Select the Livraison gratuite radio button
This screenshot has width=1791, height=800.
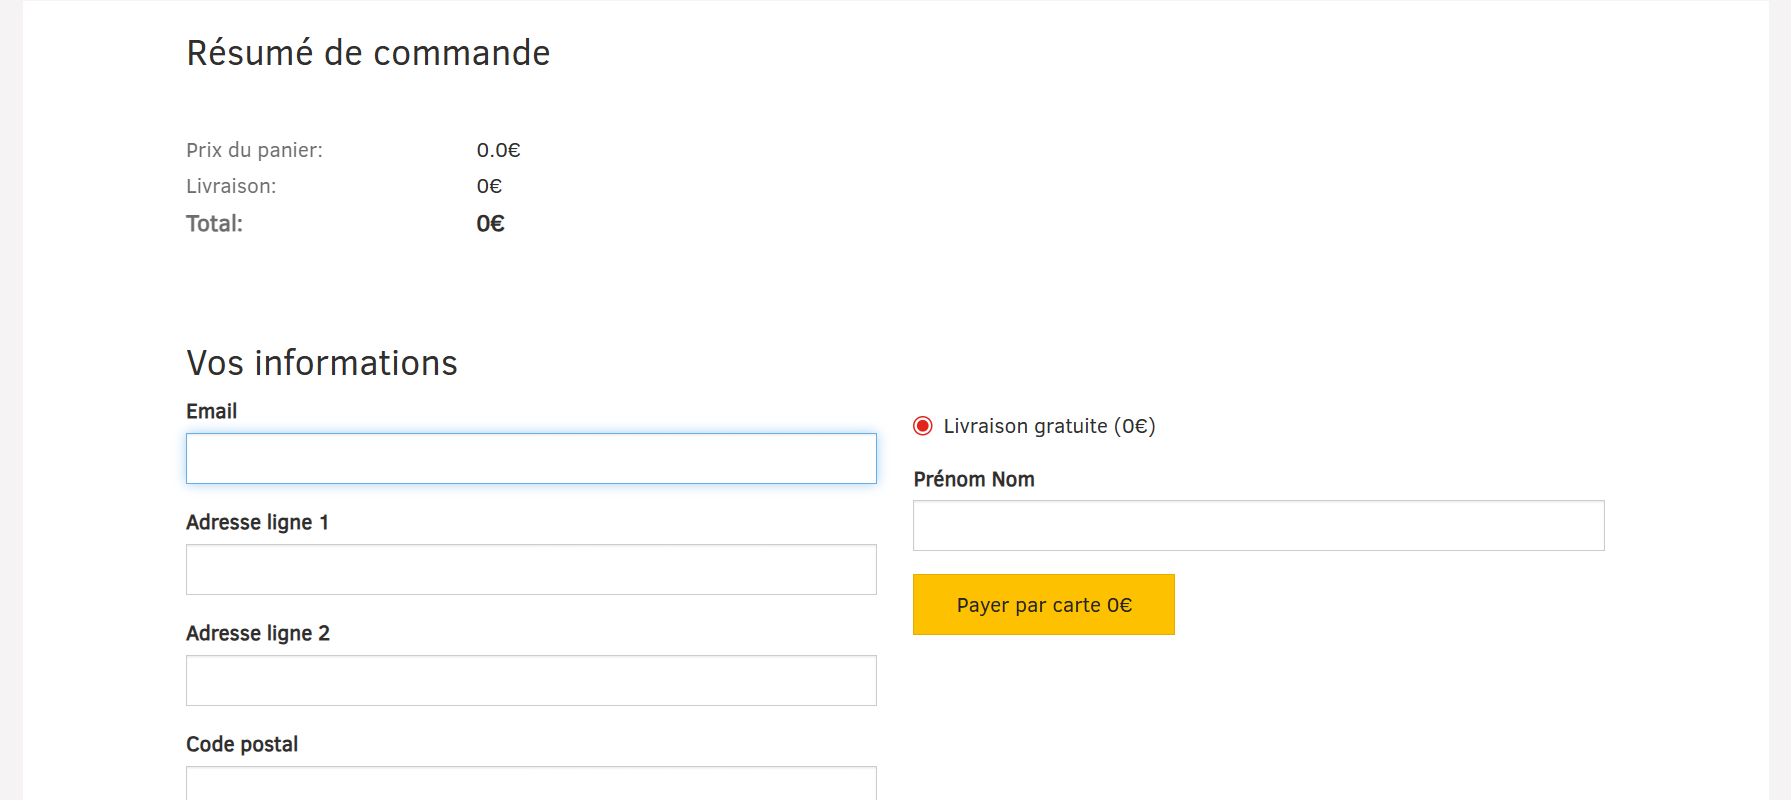click(923, 426)
